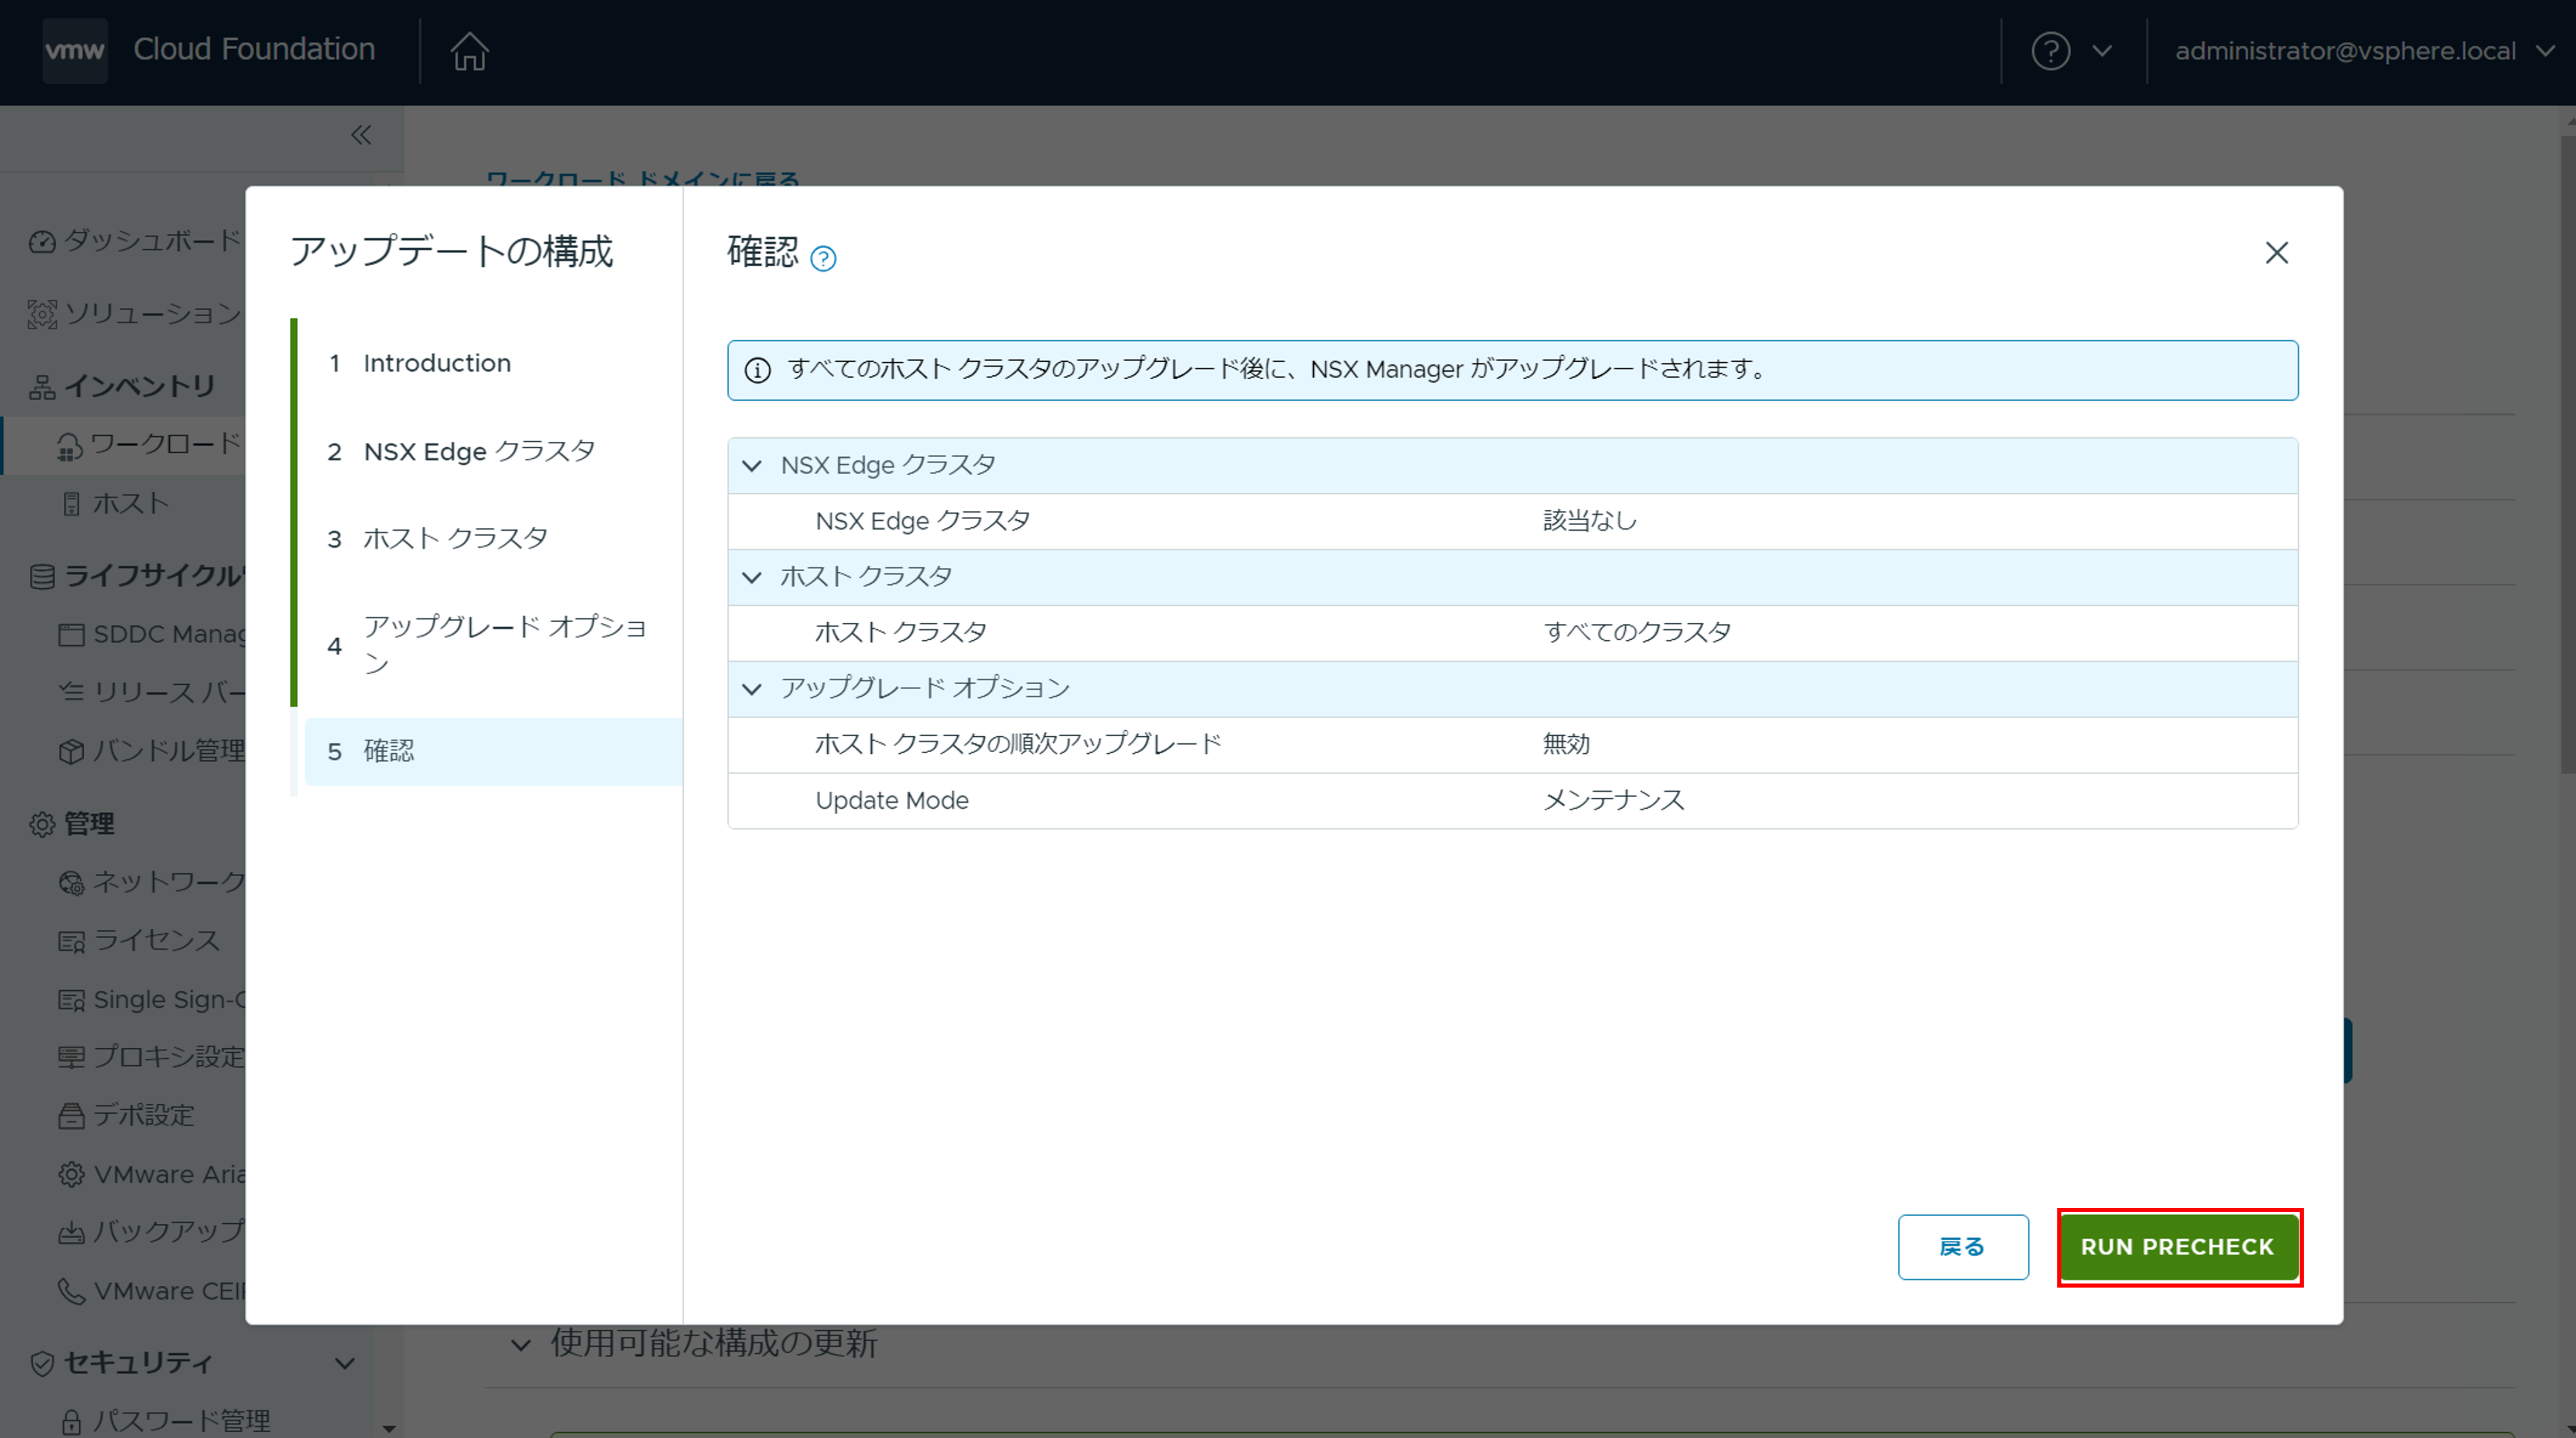Click sidebar scroll down arrow
The width and height of the screenshot is (2576, 1438).
pyautogui.click(x=389, y=1428)
